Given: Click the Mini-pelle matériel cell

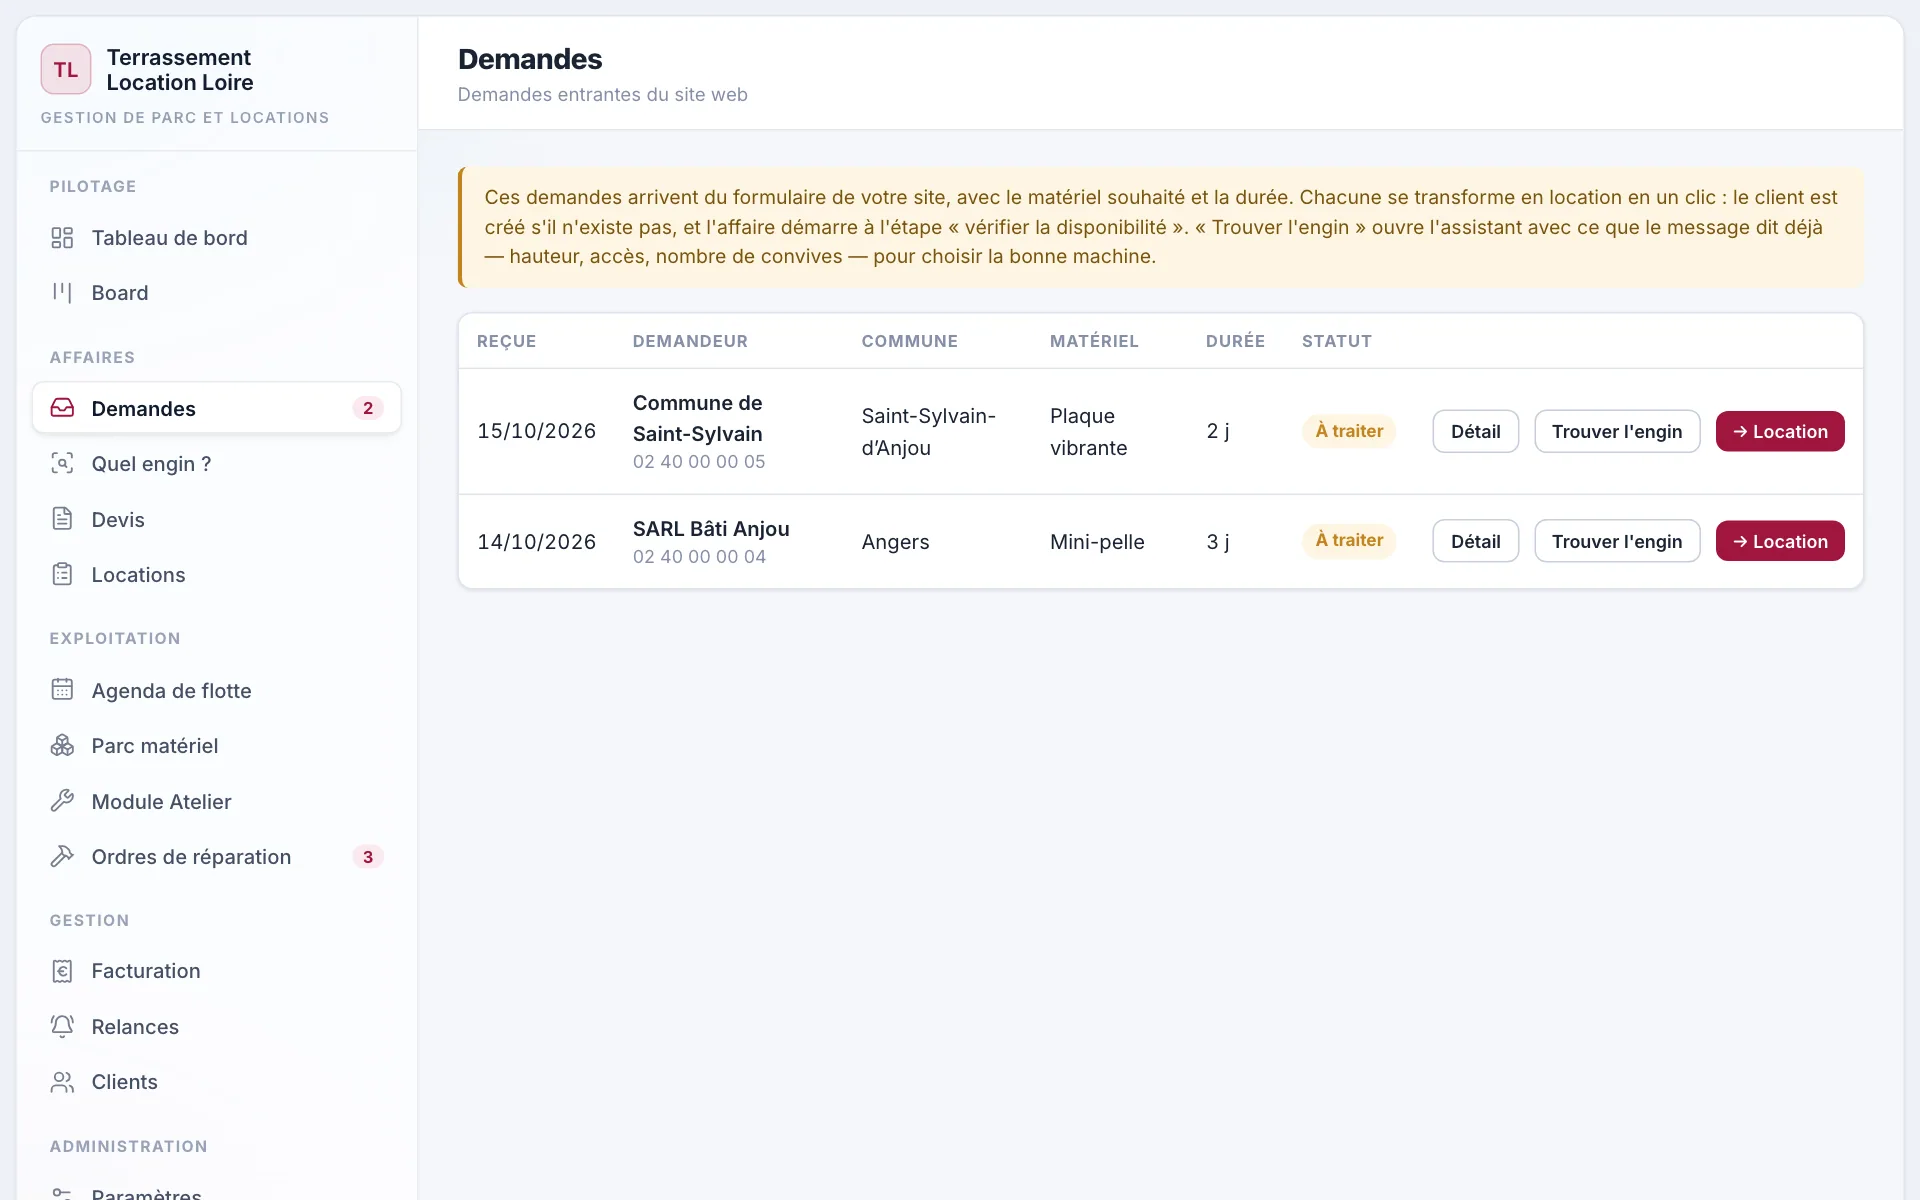Looking at the screenshot, I should click(1097, 542).
